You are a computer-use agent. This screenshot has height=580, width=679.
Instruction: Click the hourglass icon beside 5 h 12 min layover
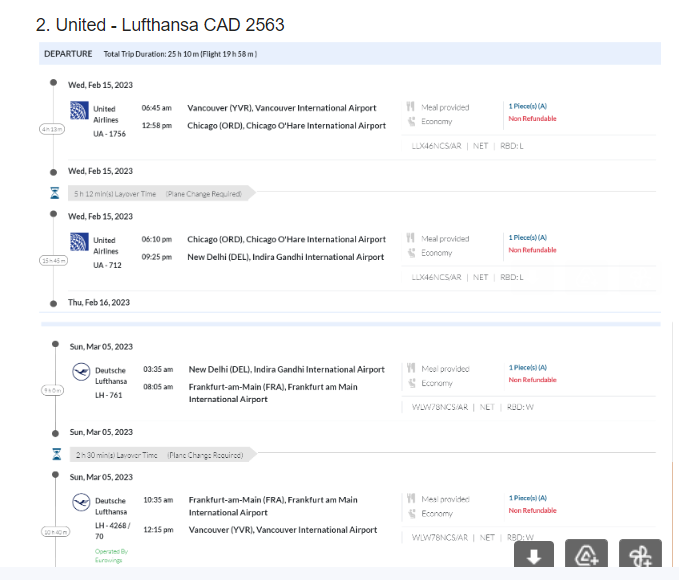[55, 193]
